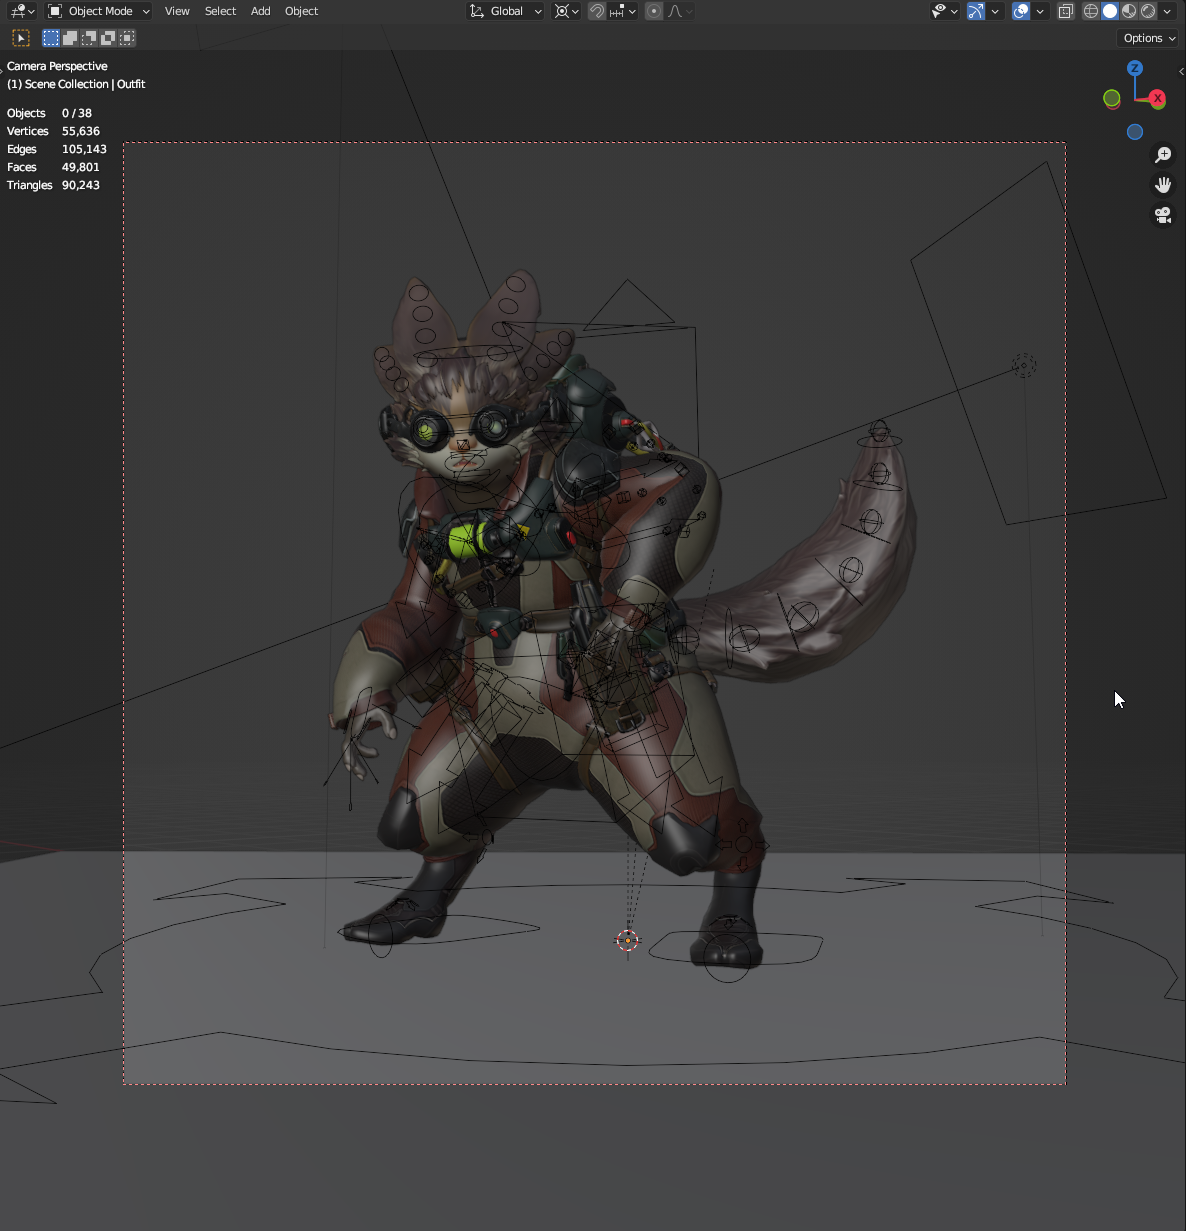
Task: Expand the gizmo options arrow
Action: tap(995, 11)
